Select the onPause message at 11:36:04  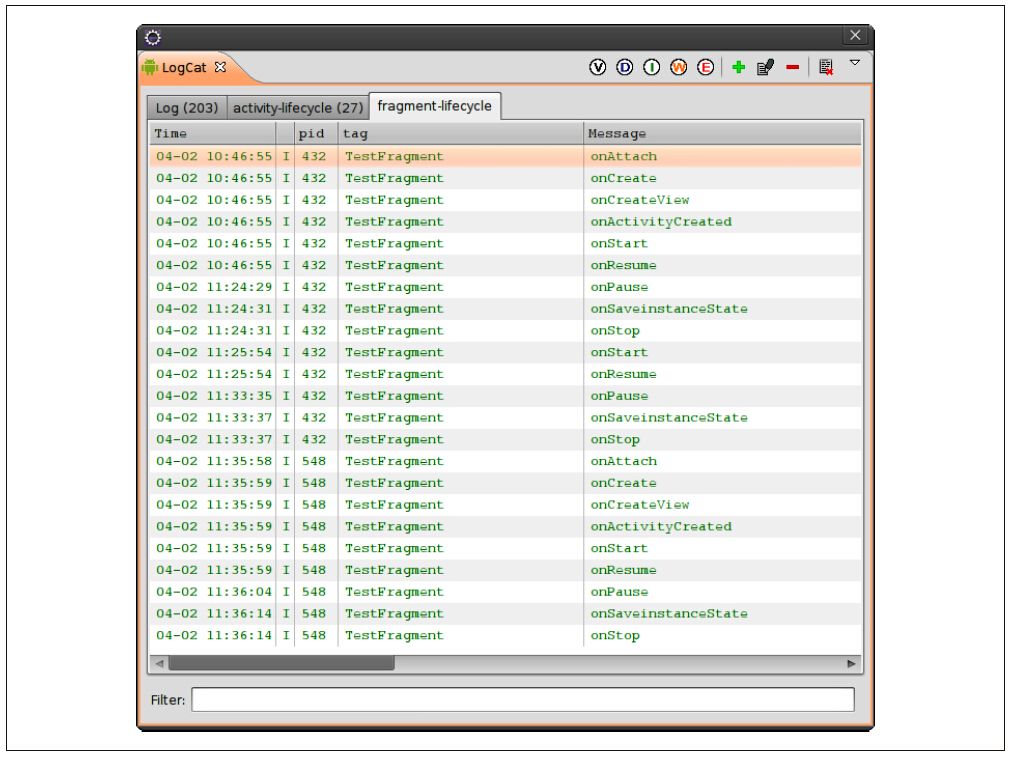[x=619, y=592]
